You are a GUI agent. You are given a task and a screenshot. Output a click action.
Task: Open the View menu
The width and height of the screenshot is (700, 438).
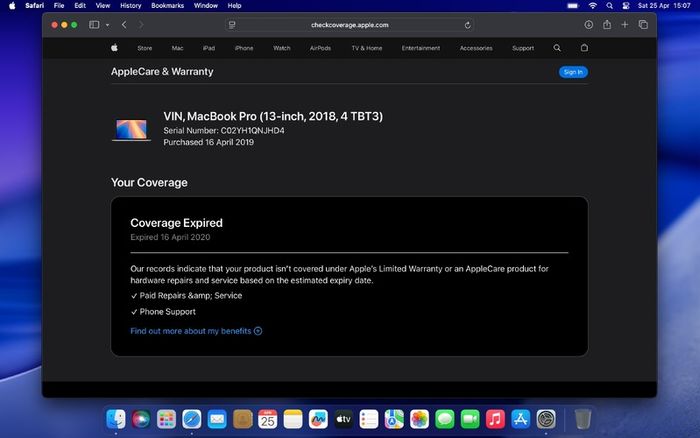(x=103, y=6)
